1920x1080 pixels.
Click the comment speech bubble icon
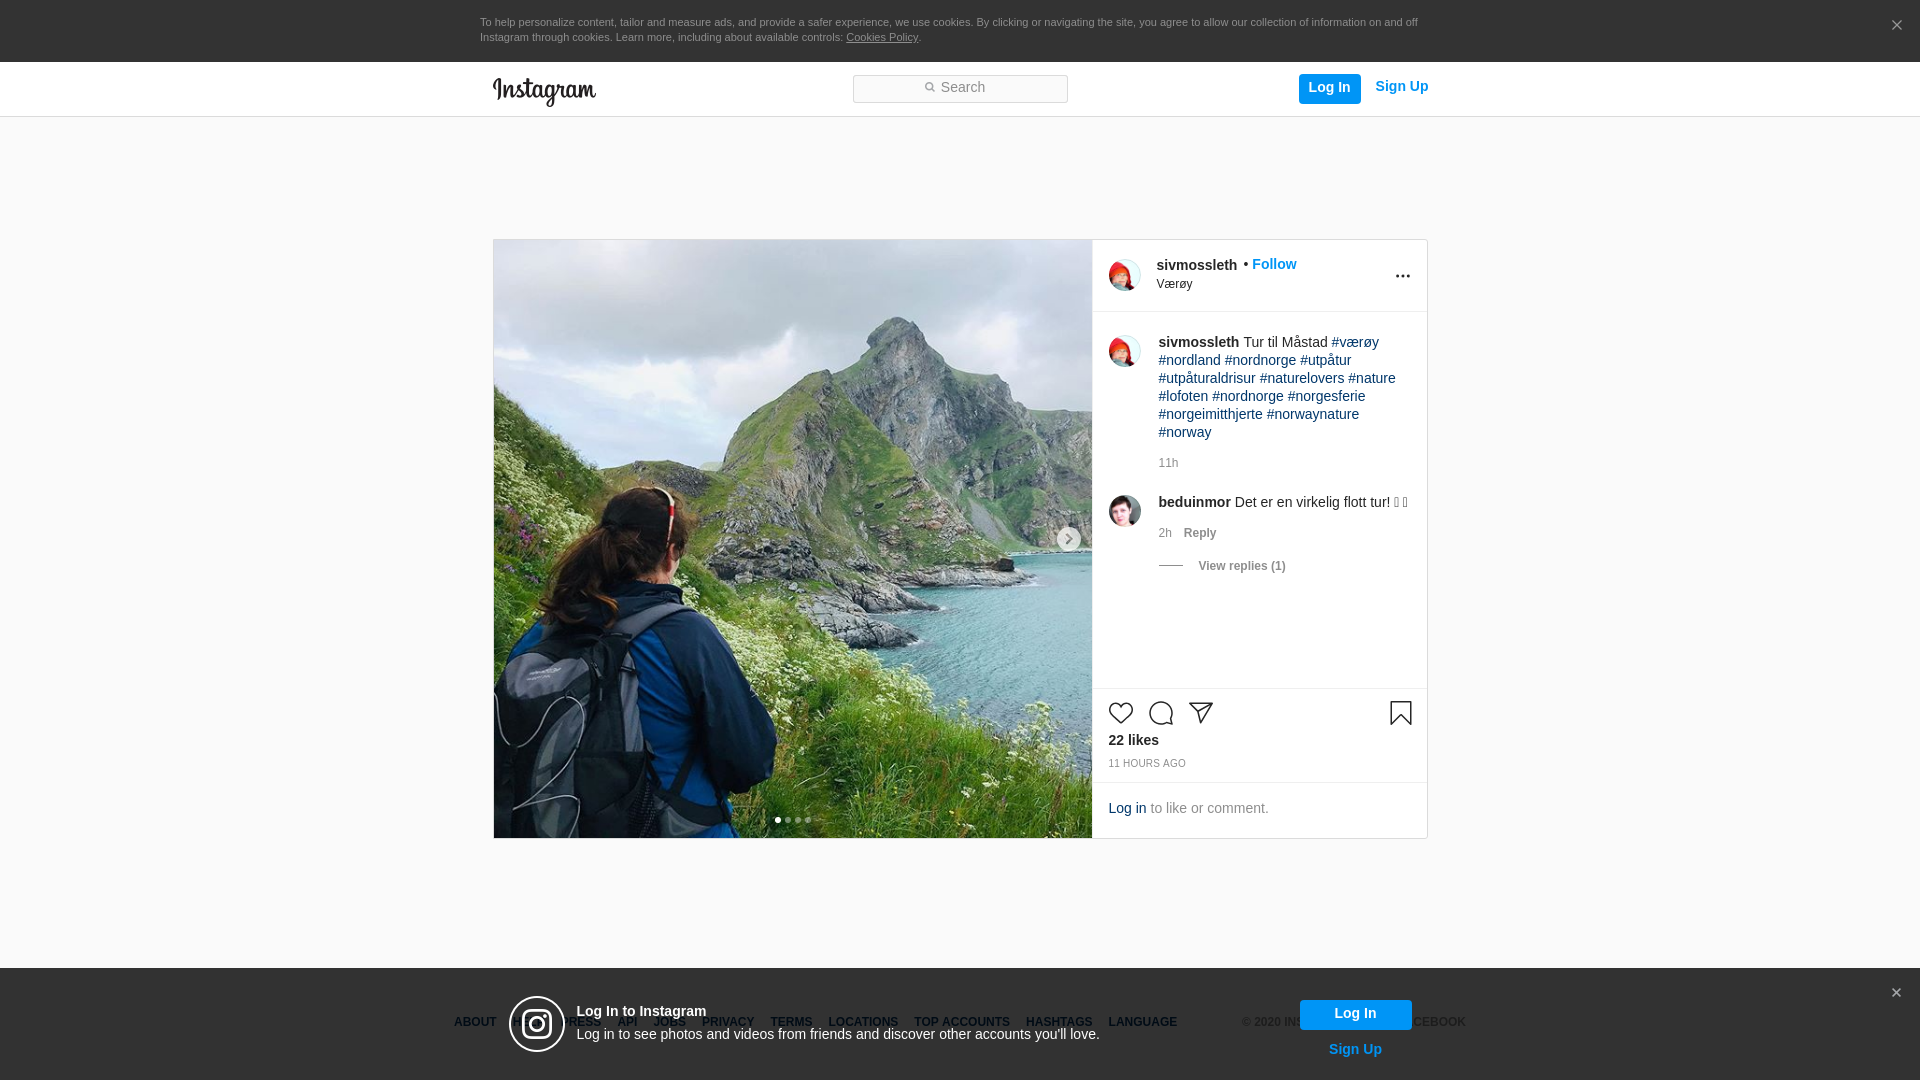1160,713
